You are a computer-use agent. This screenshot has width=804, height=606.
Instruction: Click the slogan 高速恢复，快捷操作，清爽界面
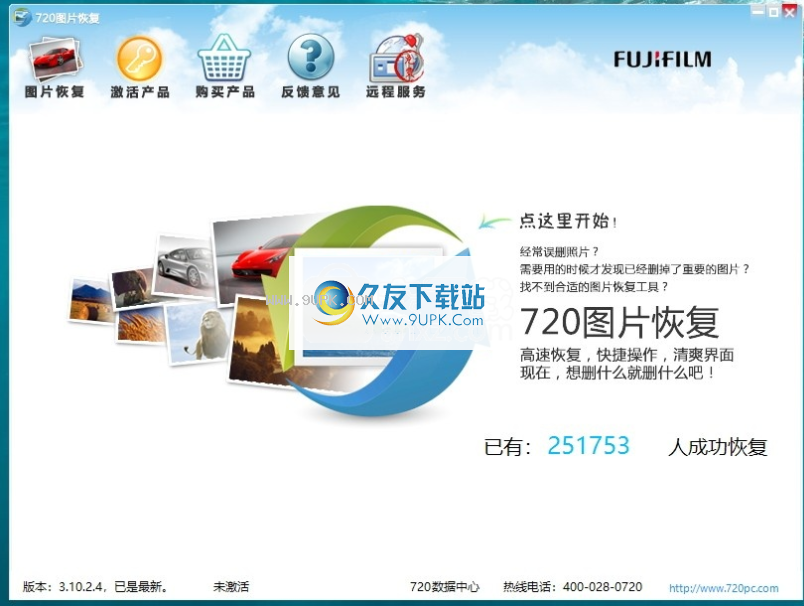coord(627,355)
